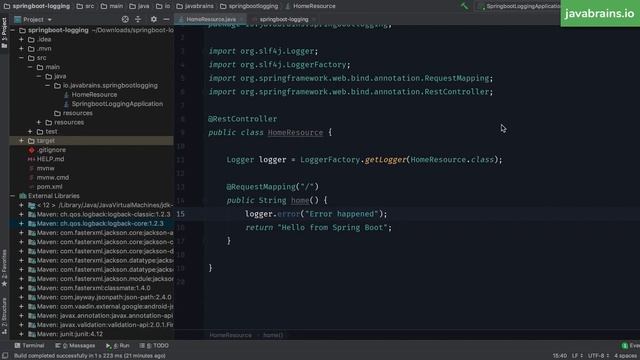Collapse the java folder
The image size is (640, 360).
pyautogui.click(x=39, y=76)
